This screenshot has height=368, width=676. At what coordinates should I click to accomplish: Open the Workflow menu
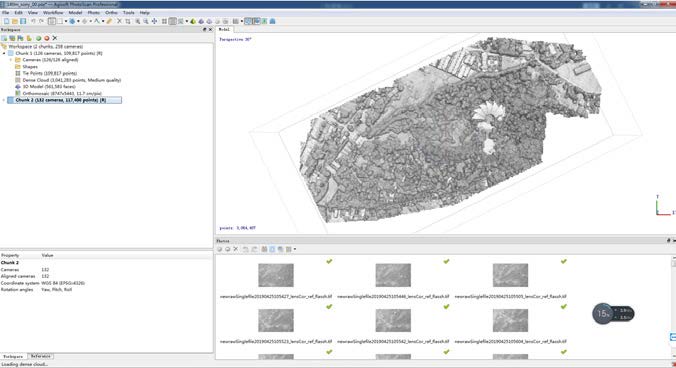click(53, 12)
